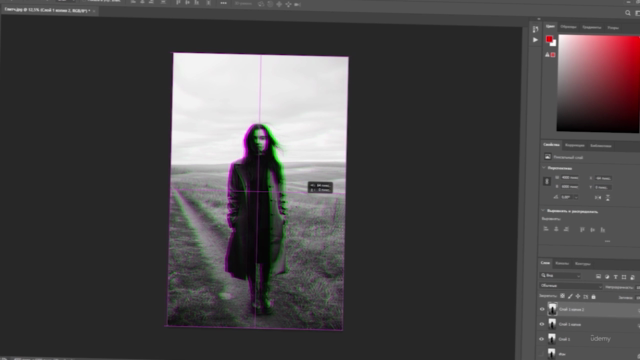Screen dimensions: 640x360
Task: Open the rotation angle dropdown arrow
Action: coord(576,197)
